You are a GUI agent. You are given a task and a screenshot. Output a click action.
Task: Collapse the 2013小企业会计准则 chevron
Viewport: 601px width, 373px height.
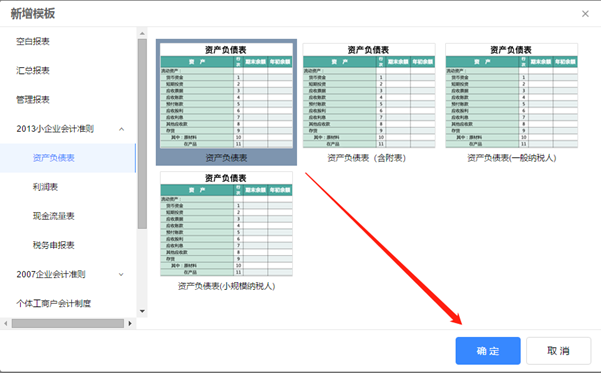pyautogui.click(x=122, y=129)
